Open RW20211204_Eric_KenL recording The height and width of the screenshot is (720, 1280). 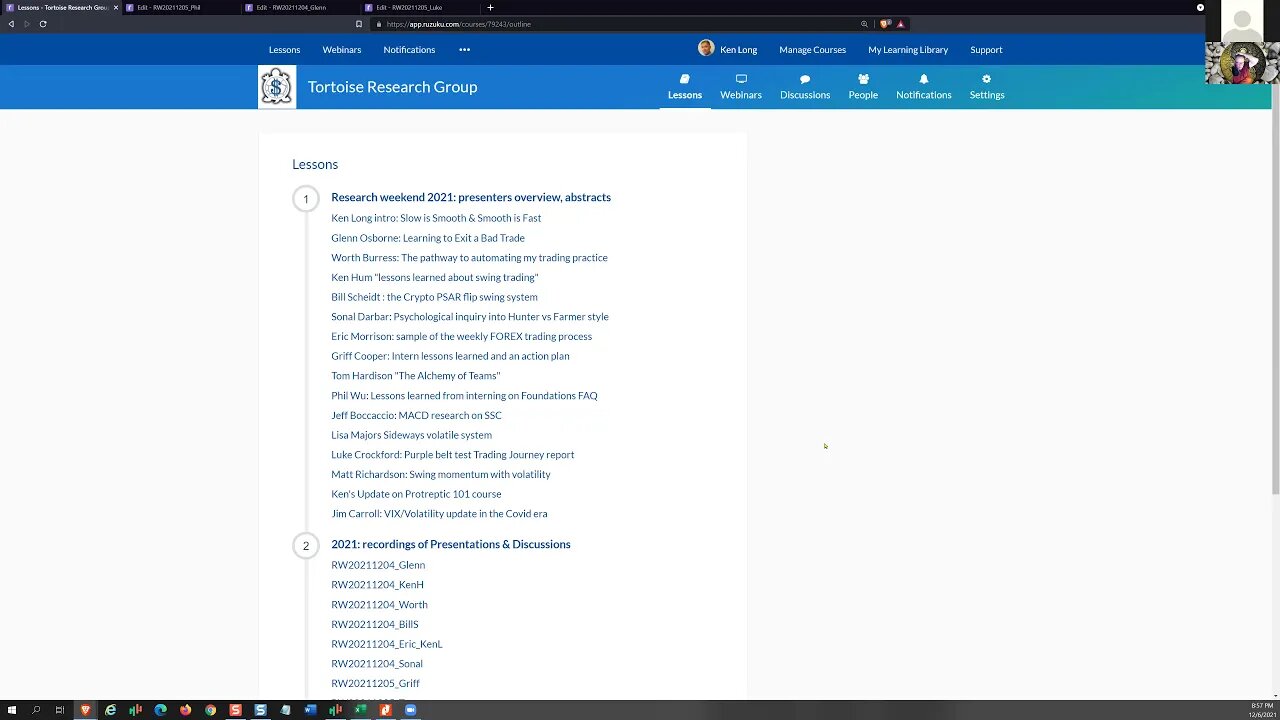(387, 644)
